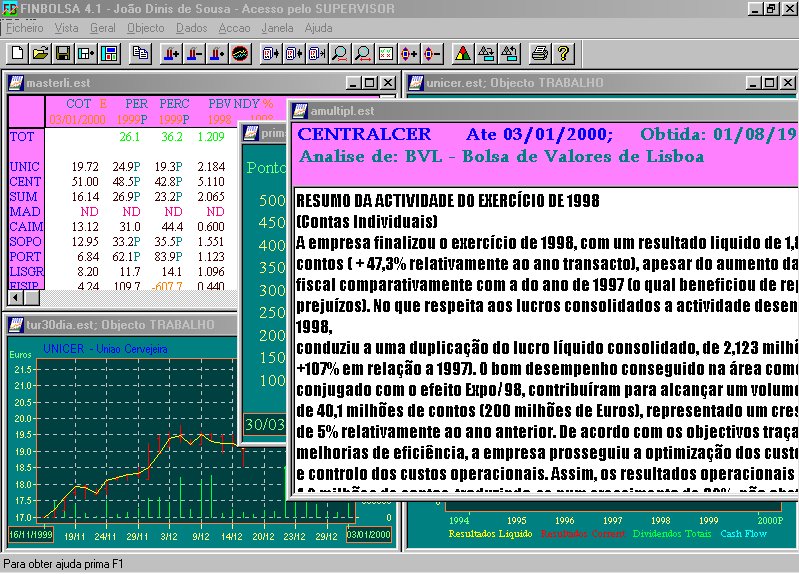Viewport: 799px width, 574px height.
Task: Click the left scroll arrow in masterli.est
Action: 16,298
